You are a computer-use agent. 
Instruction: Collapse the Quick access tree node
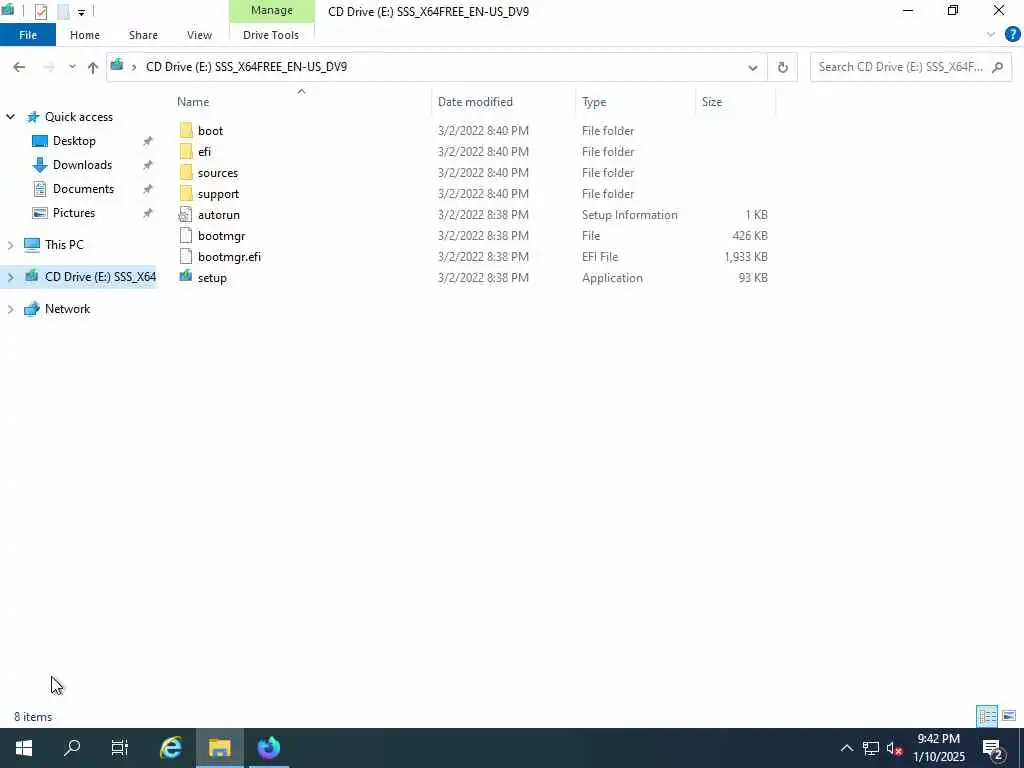(x=10, y=117)
